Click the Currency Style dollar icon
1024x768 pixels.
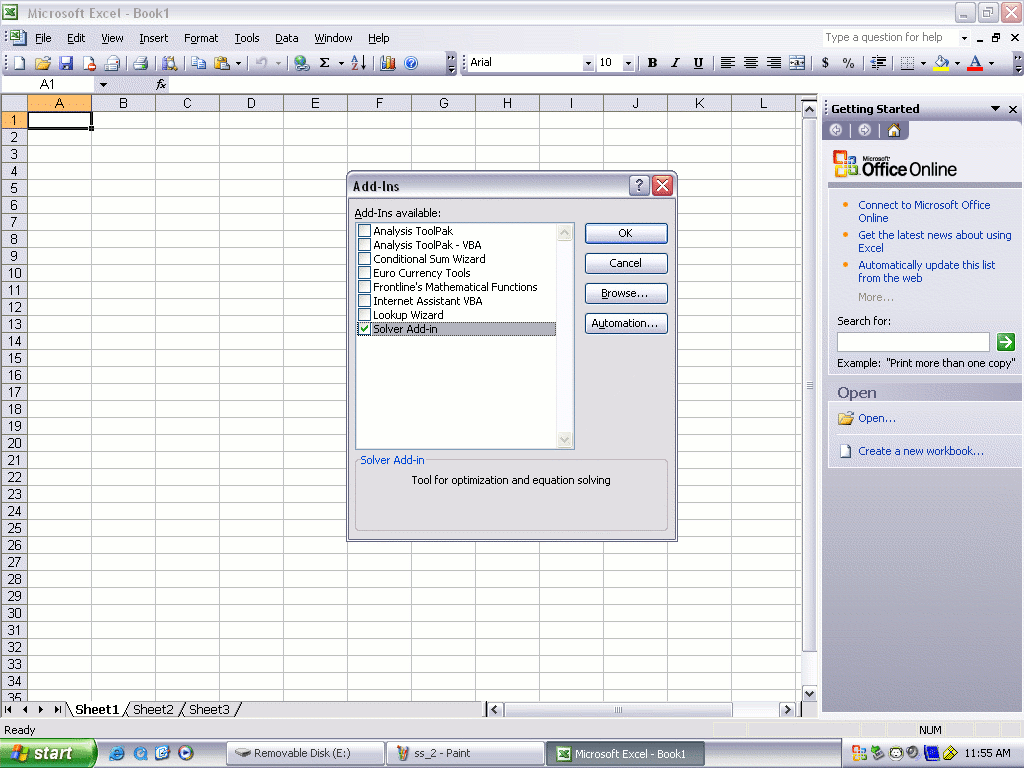[825, 63]
